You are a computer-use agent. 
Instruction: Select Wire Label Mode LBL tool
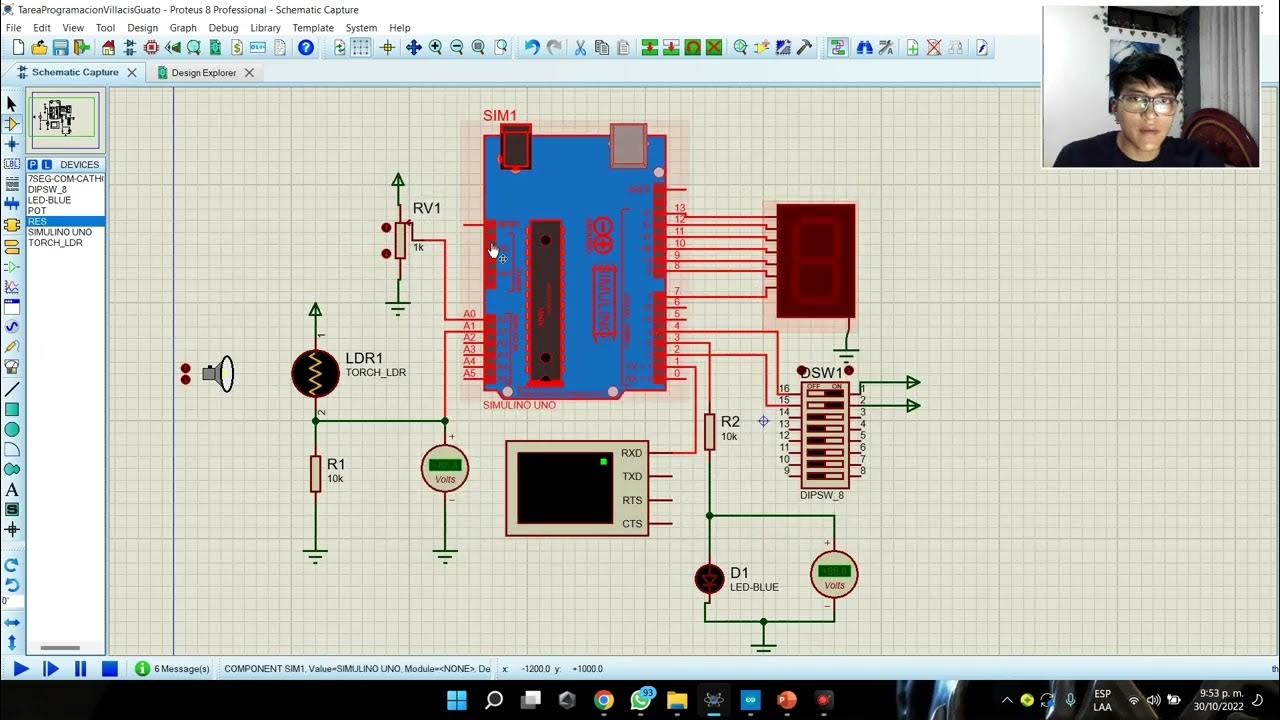[x=12, y=164]
